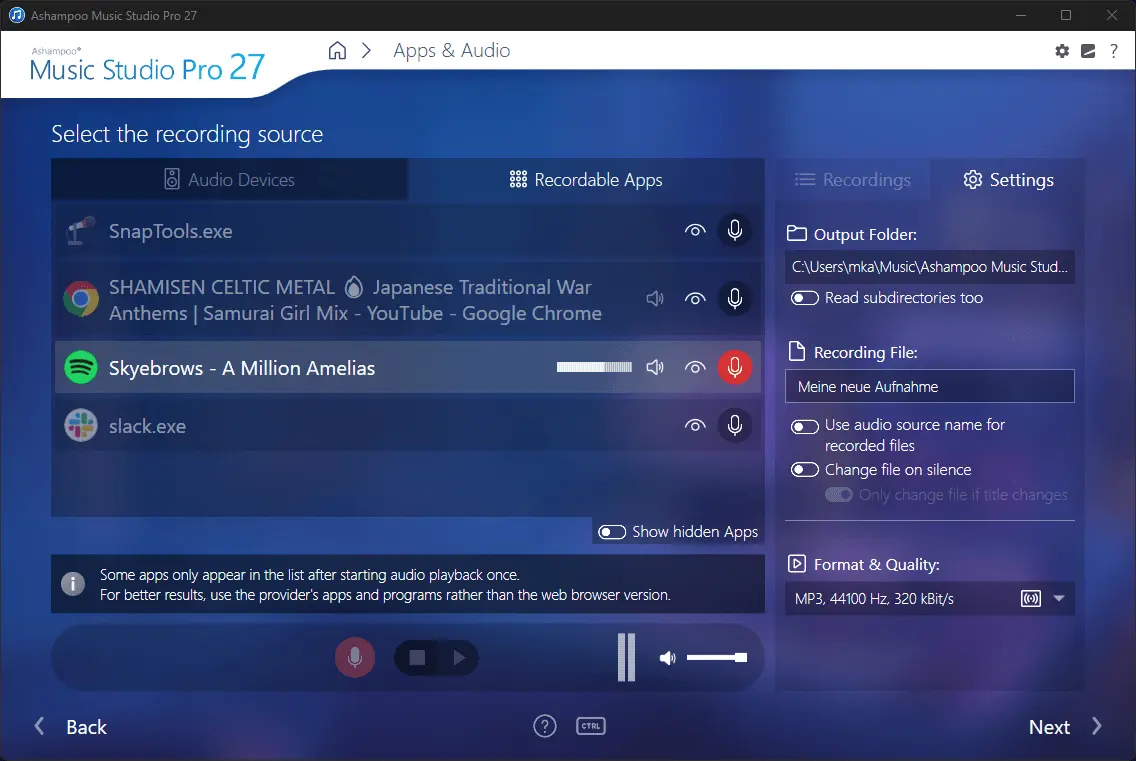
Task: Click the info icon beside the hint text
Action: [72, 583]
